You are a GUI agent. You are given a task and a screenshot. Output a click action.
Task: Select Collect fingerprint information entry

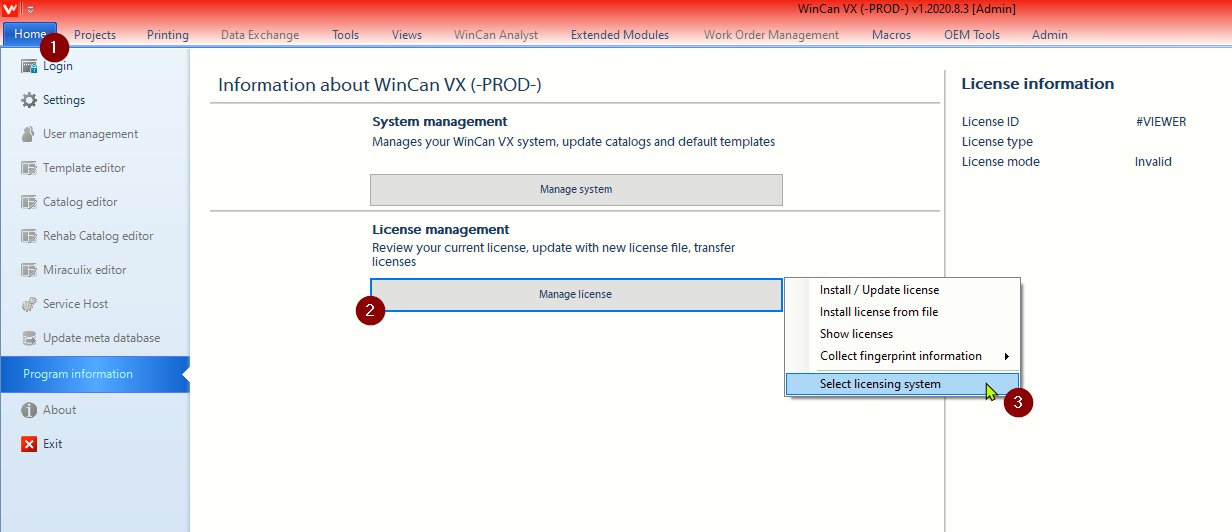click(x=902, y=356)
